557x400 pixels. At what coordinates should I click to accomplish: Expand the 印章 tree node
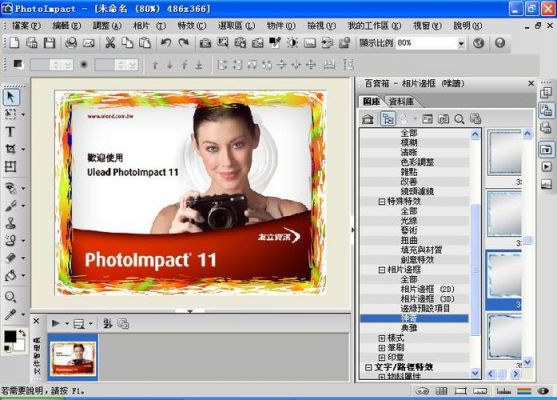382,357
